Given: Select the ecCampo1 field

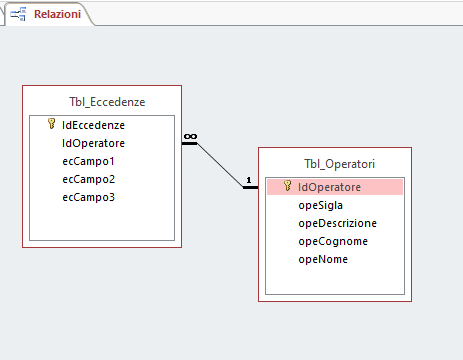Looking at the screenshot, I should (x=88, y=161).
